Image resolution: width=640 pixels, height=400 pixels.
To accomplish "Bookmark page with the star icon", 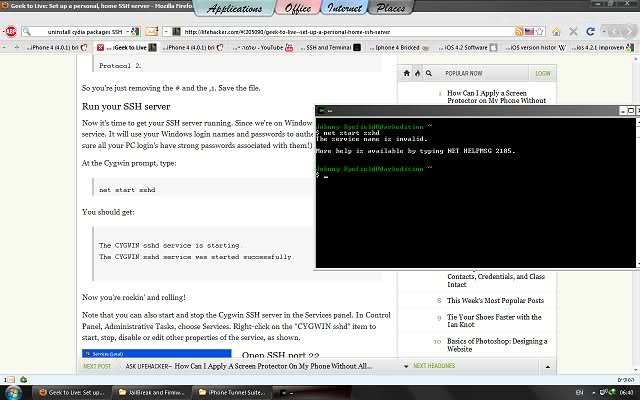I will [540, 31].
